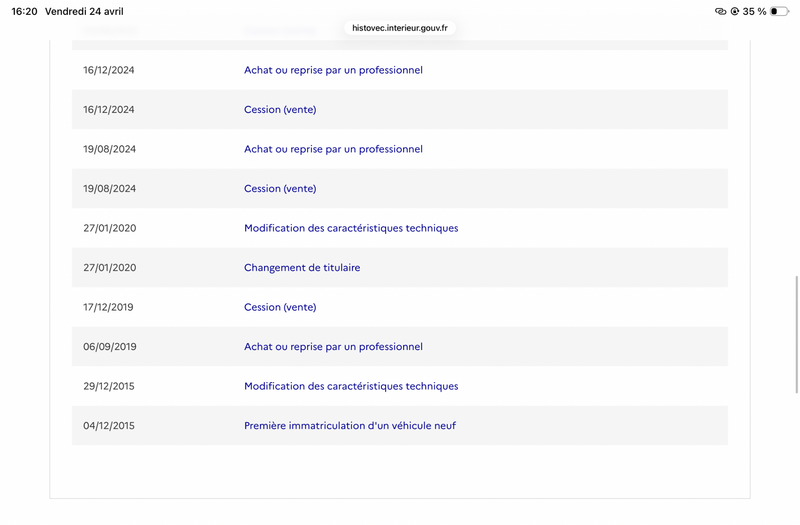Tap the linked-devices icon in status bar
The image size is (800, 525).
tap(720, 11)
